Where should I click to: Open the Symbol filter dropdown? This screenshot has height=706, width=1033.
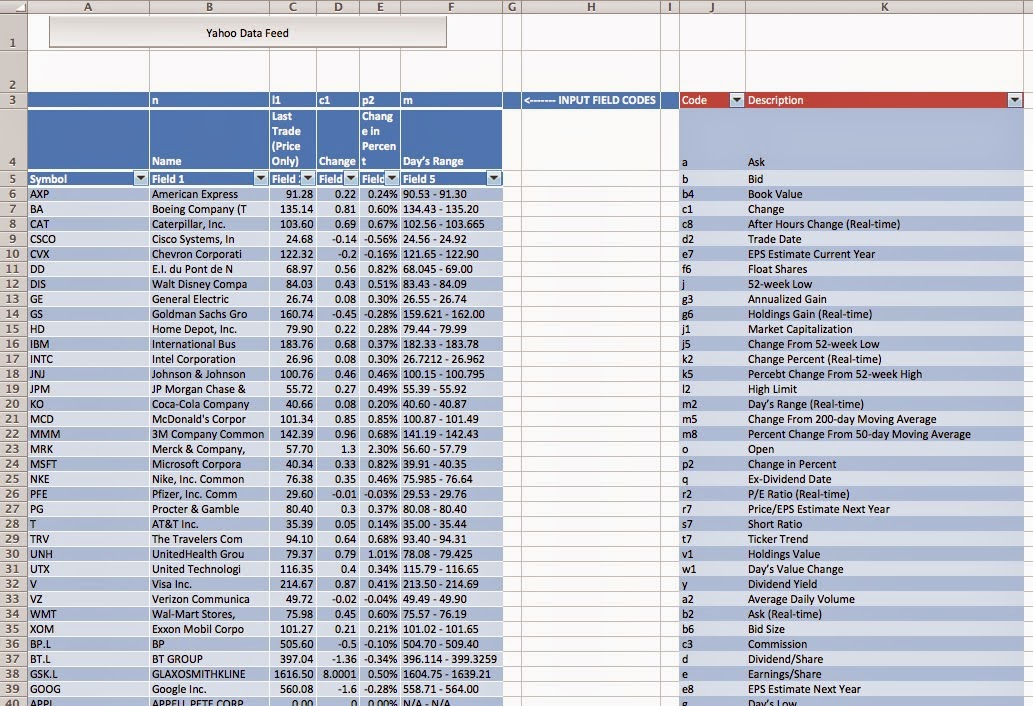point(140,178)
